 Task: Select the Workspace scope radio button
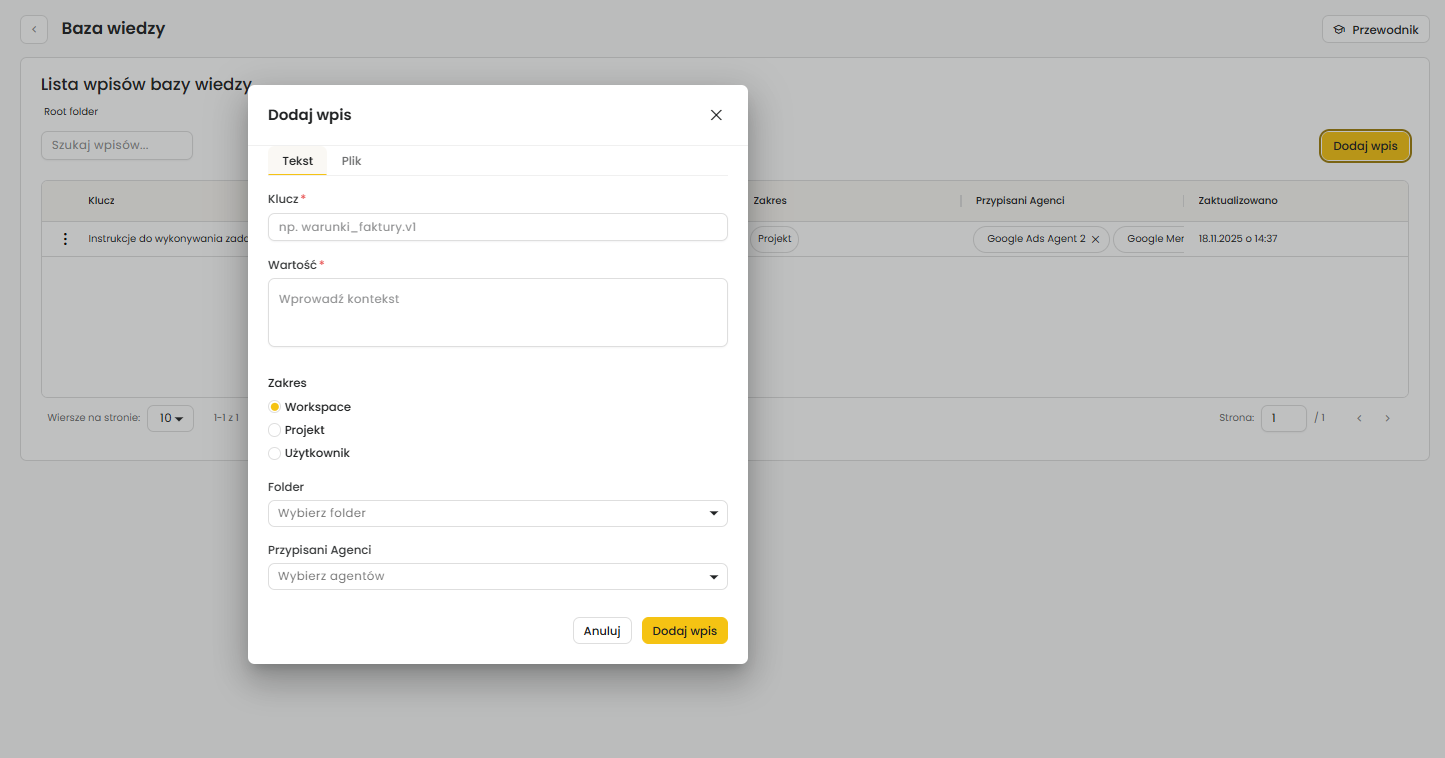coord(275,407)
